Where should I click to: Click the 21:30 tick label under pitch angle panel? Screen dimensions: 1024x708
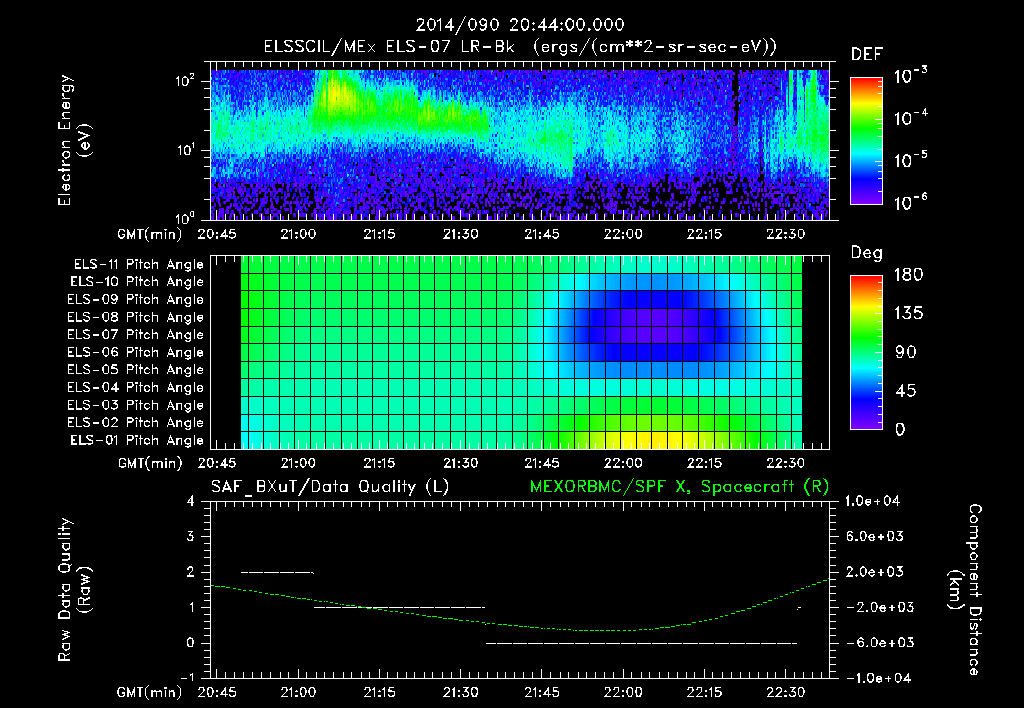click(x=460, y=463)
